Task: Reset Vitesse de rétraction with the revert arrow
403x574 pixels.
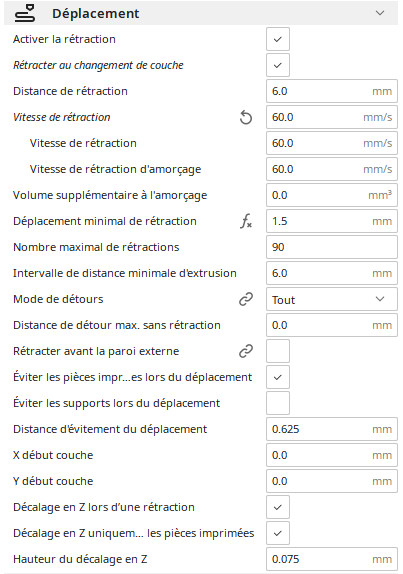Action: pyautogui.click(x=246, y=118)
